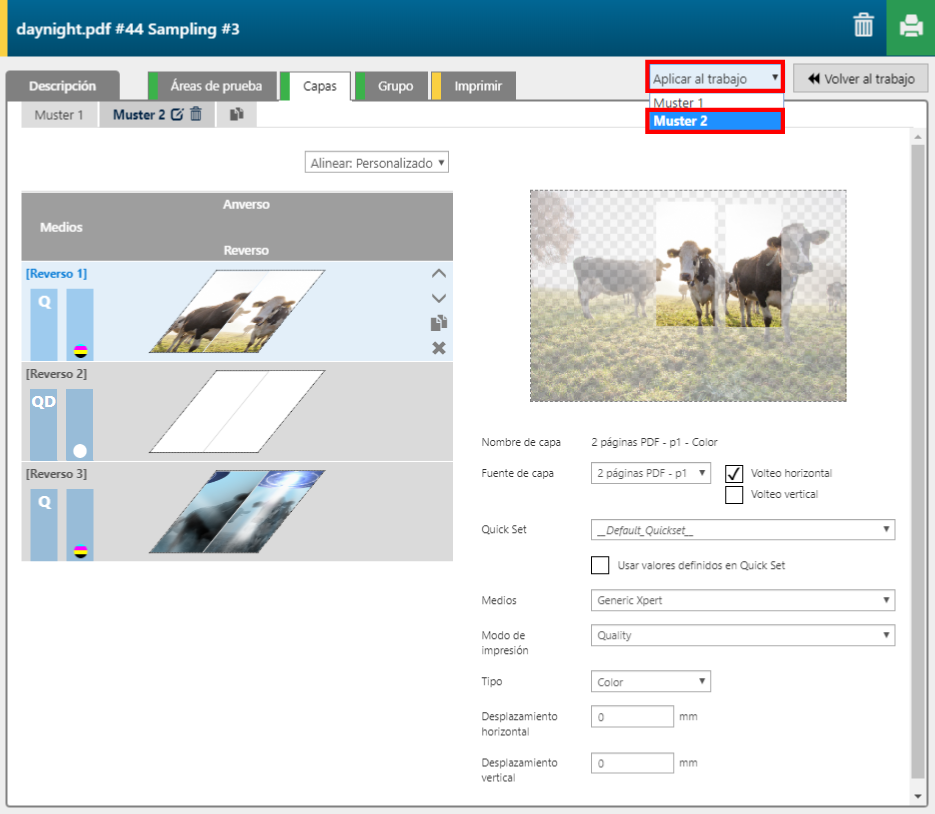Screen dimensions: 935x814
Task: Switch to the Áreas de prueba tab
Action: 216,86
